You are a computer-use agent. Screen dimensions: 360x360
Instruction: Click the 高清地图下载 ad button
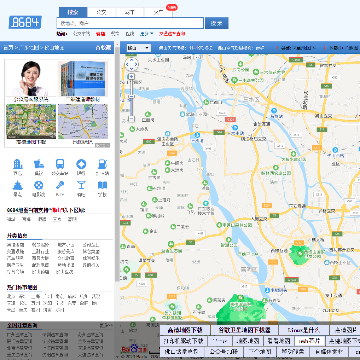[185, 330]
